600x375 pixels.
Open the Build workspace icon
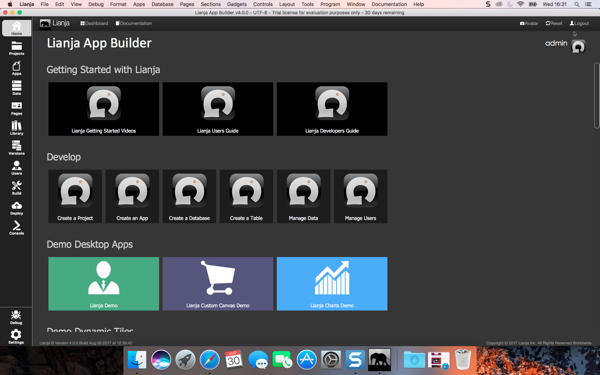(16, 188)
